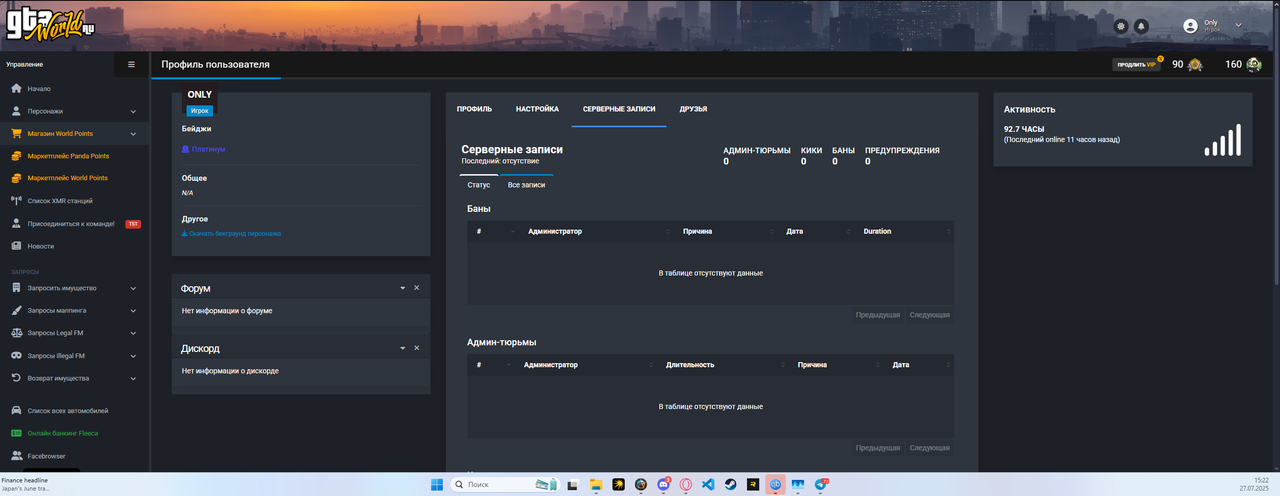The image size is (1280, 496).
Task: Expand Запросы Illegal FM chevron
Action: (x=133, y=355)
